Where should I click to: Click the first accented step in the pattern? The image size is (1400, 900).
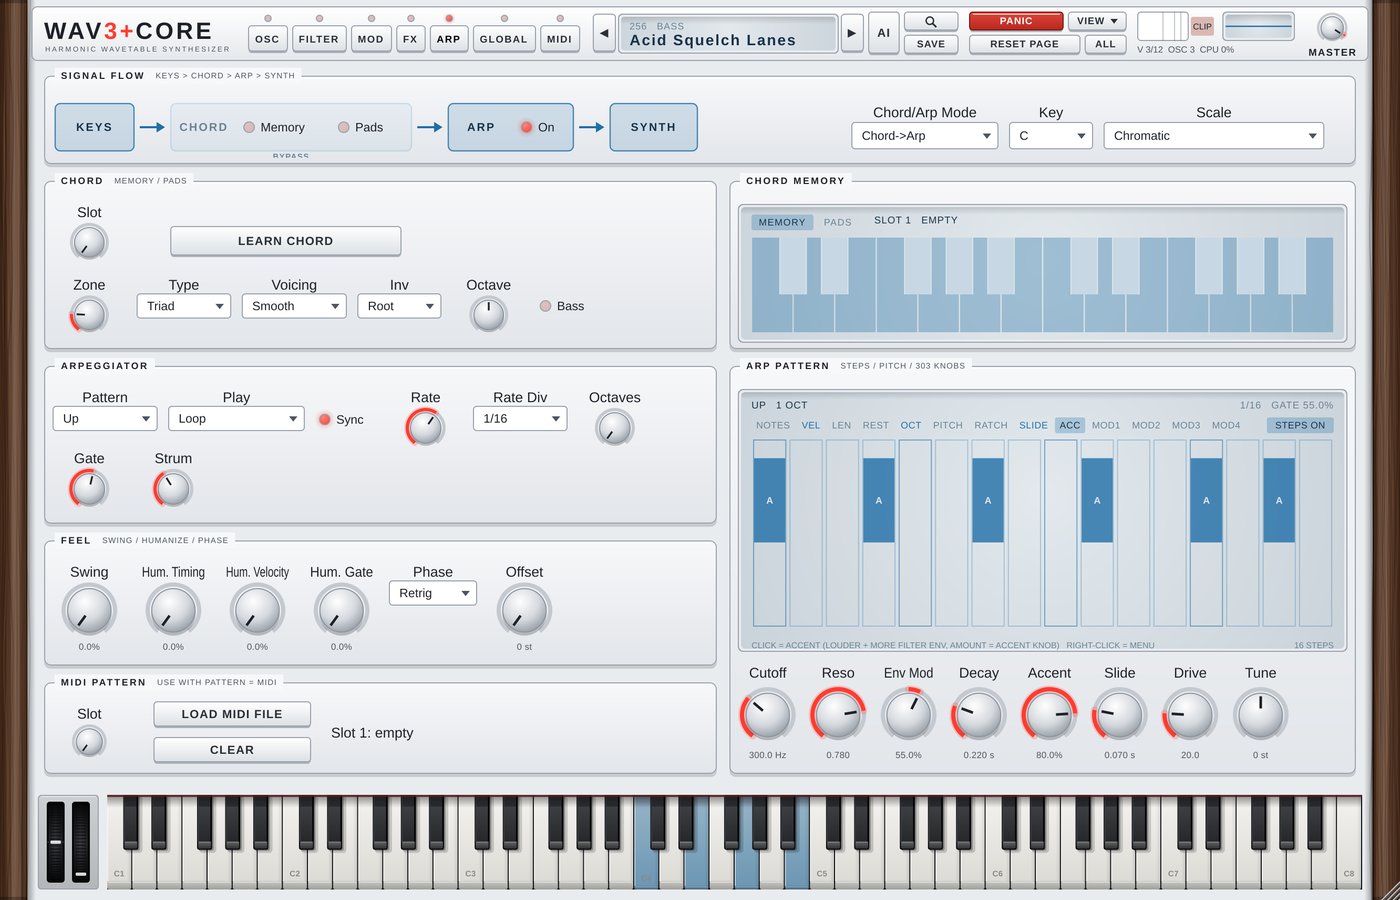(769, 500)
